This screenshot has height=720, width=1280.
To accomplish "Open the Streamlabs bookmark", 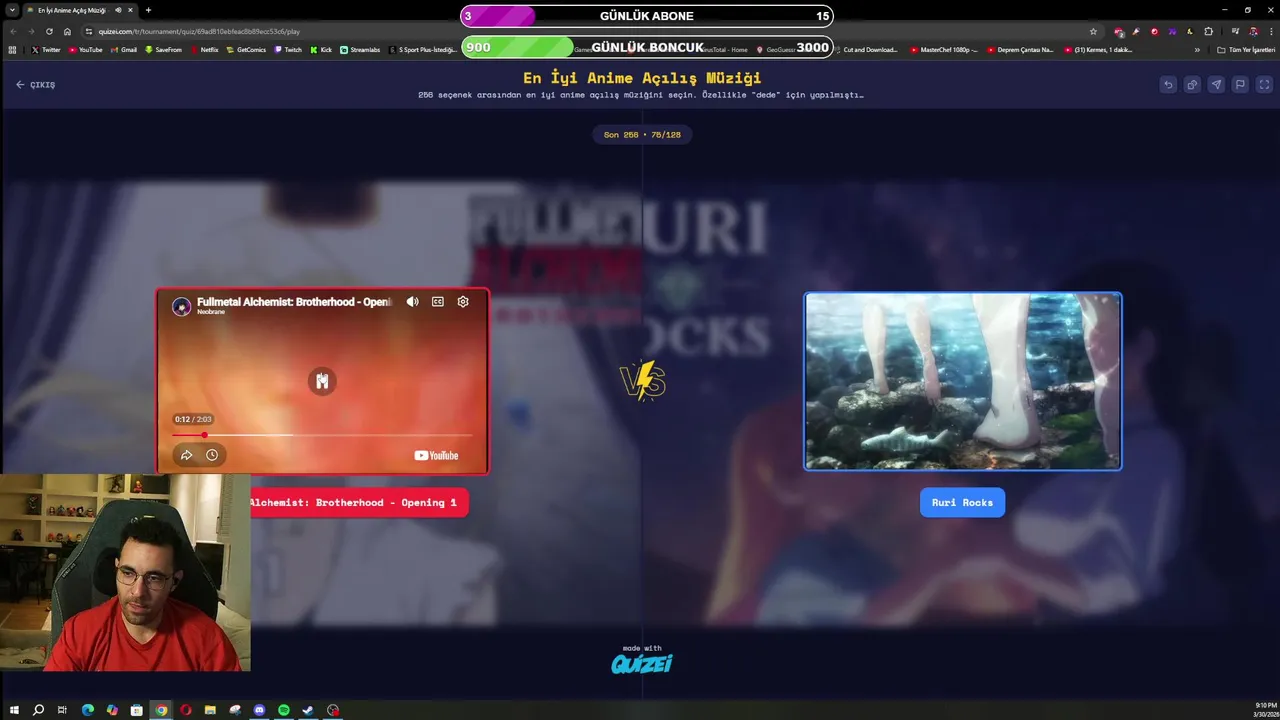I will [360, 49].
